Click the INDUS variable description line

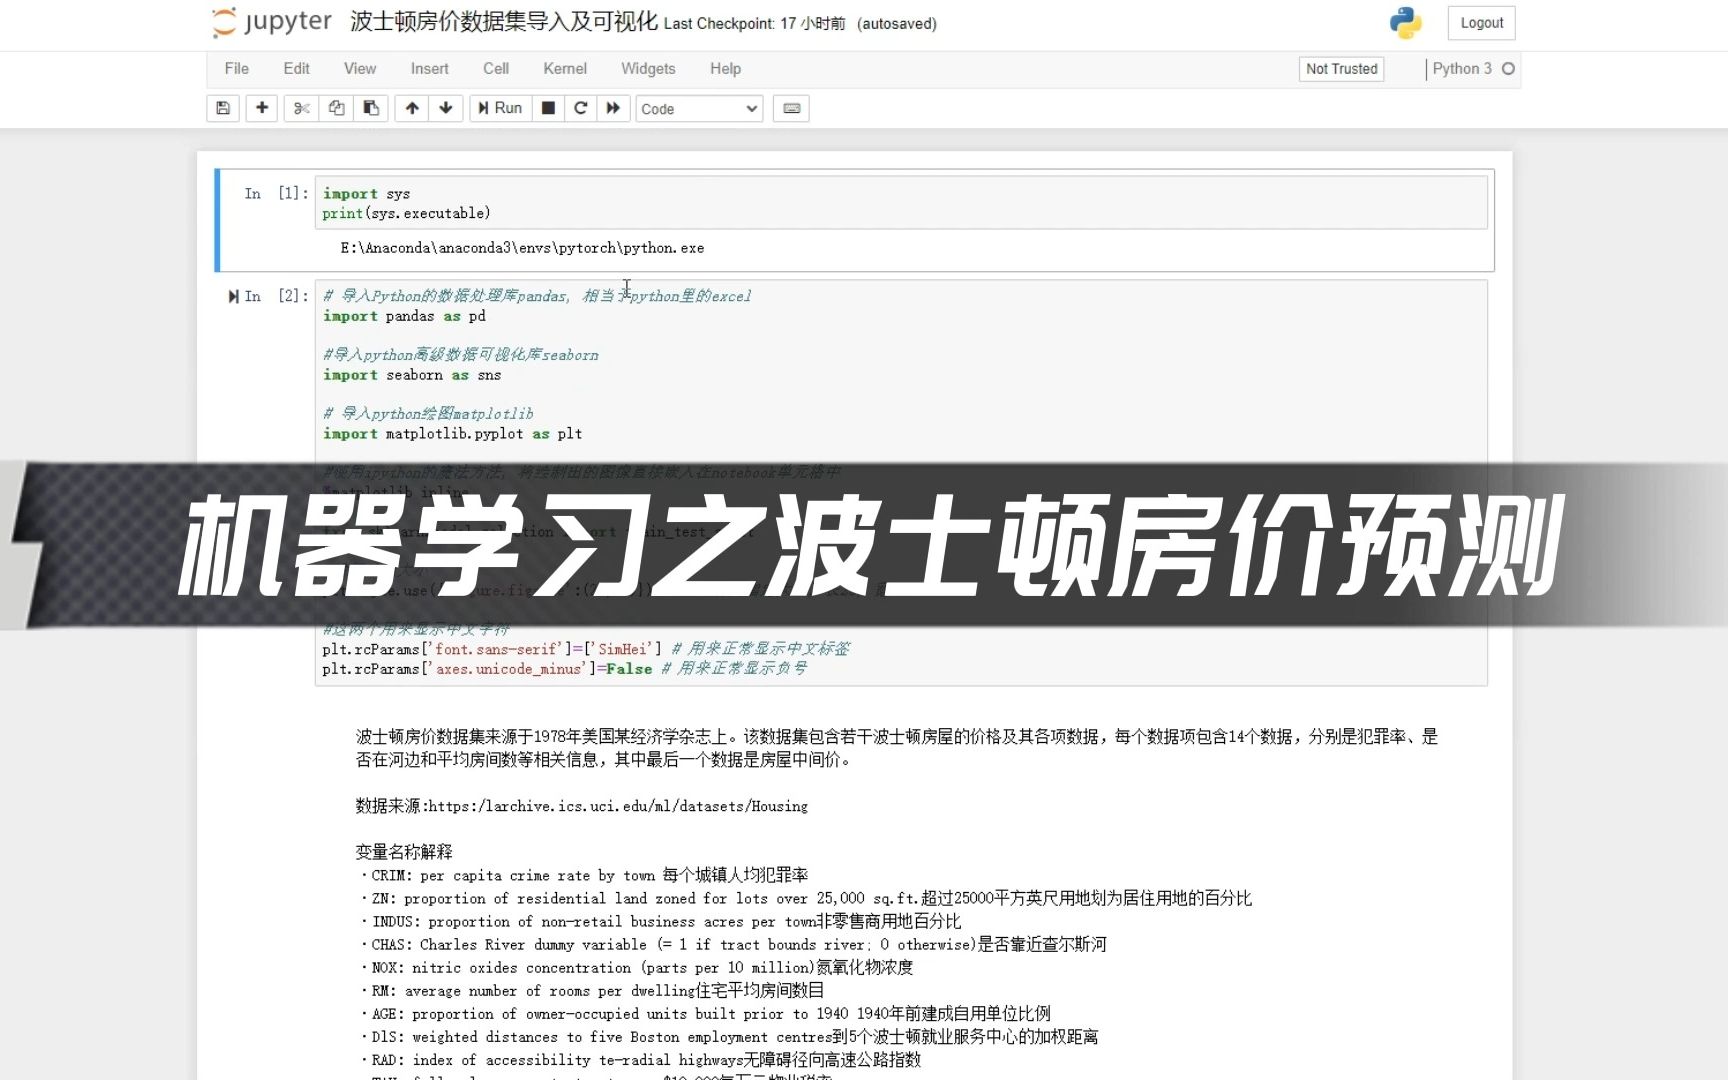click(660, 921)
